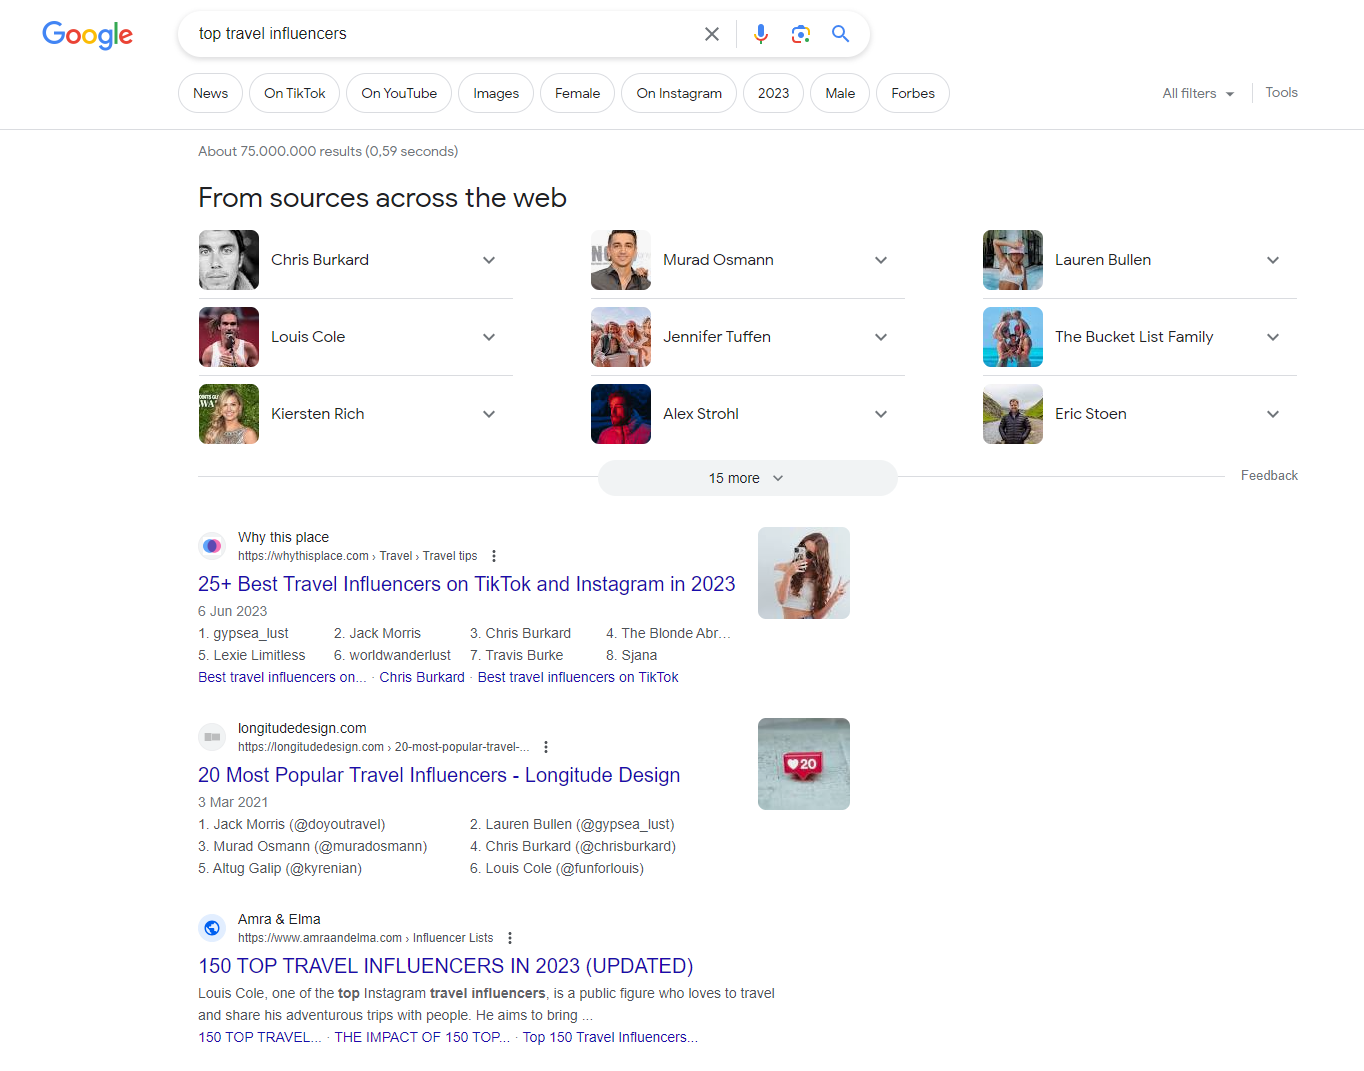The height and width of the screenshot is (1071, 1364).
Task: Open truncated Best travel influencers on... sitelink
Action: point(282,677)
